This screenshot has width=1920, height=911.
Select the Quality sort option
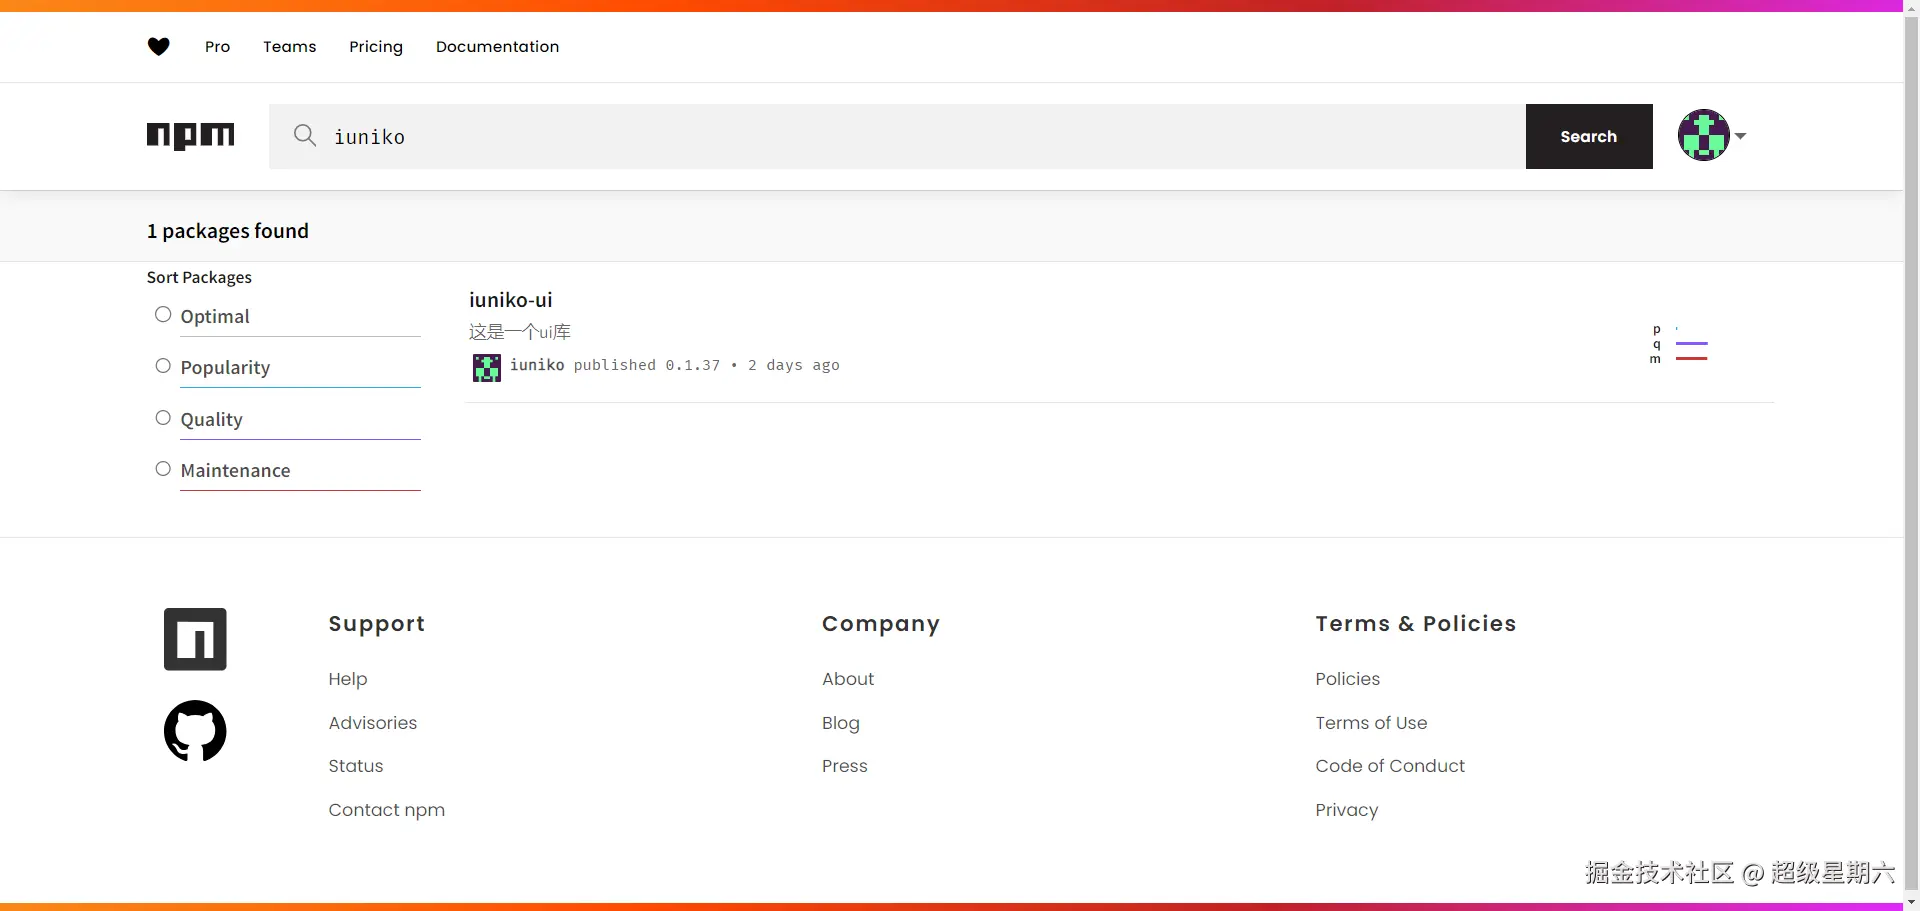tap(163, 418)
